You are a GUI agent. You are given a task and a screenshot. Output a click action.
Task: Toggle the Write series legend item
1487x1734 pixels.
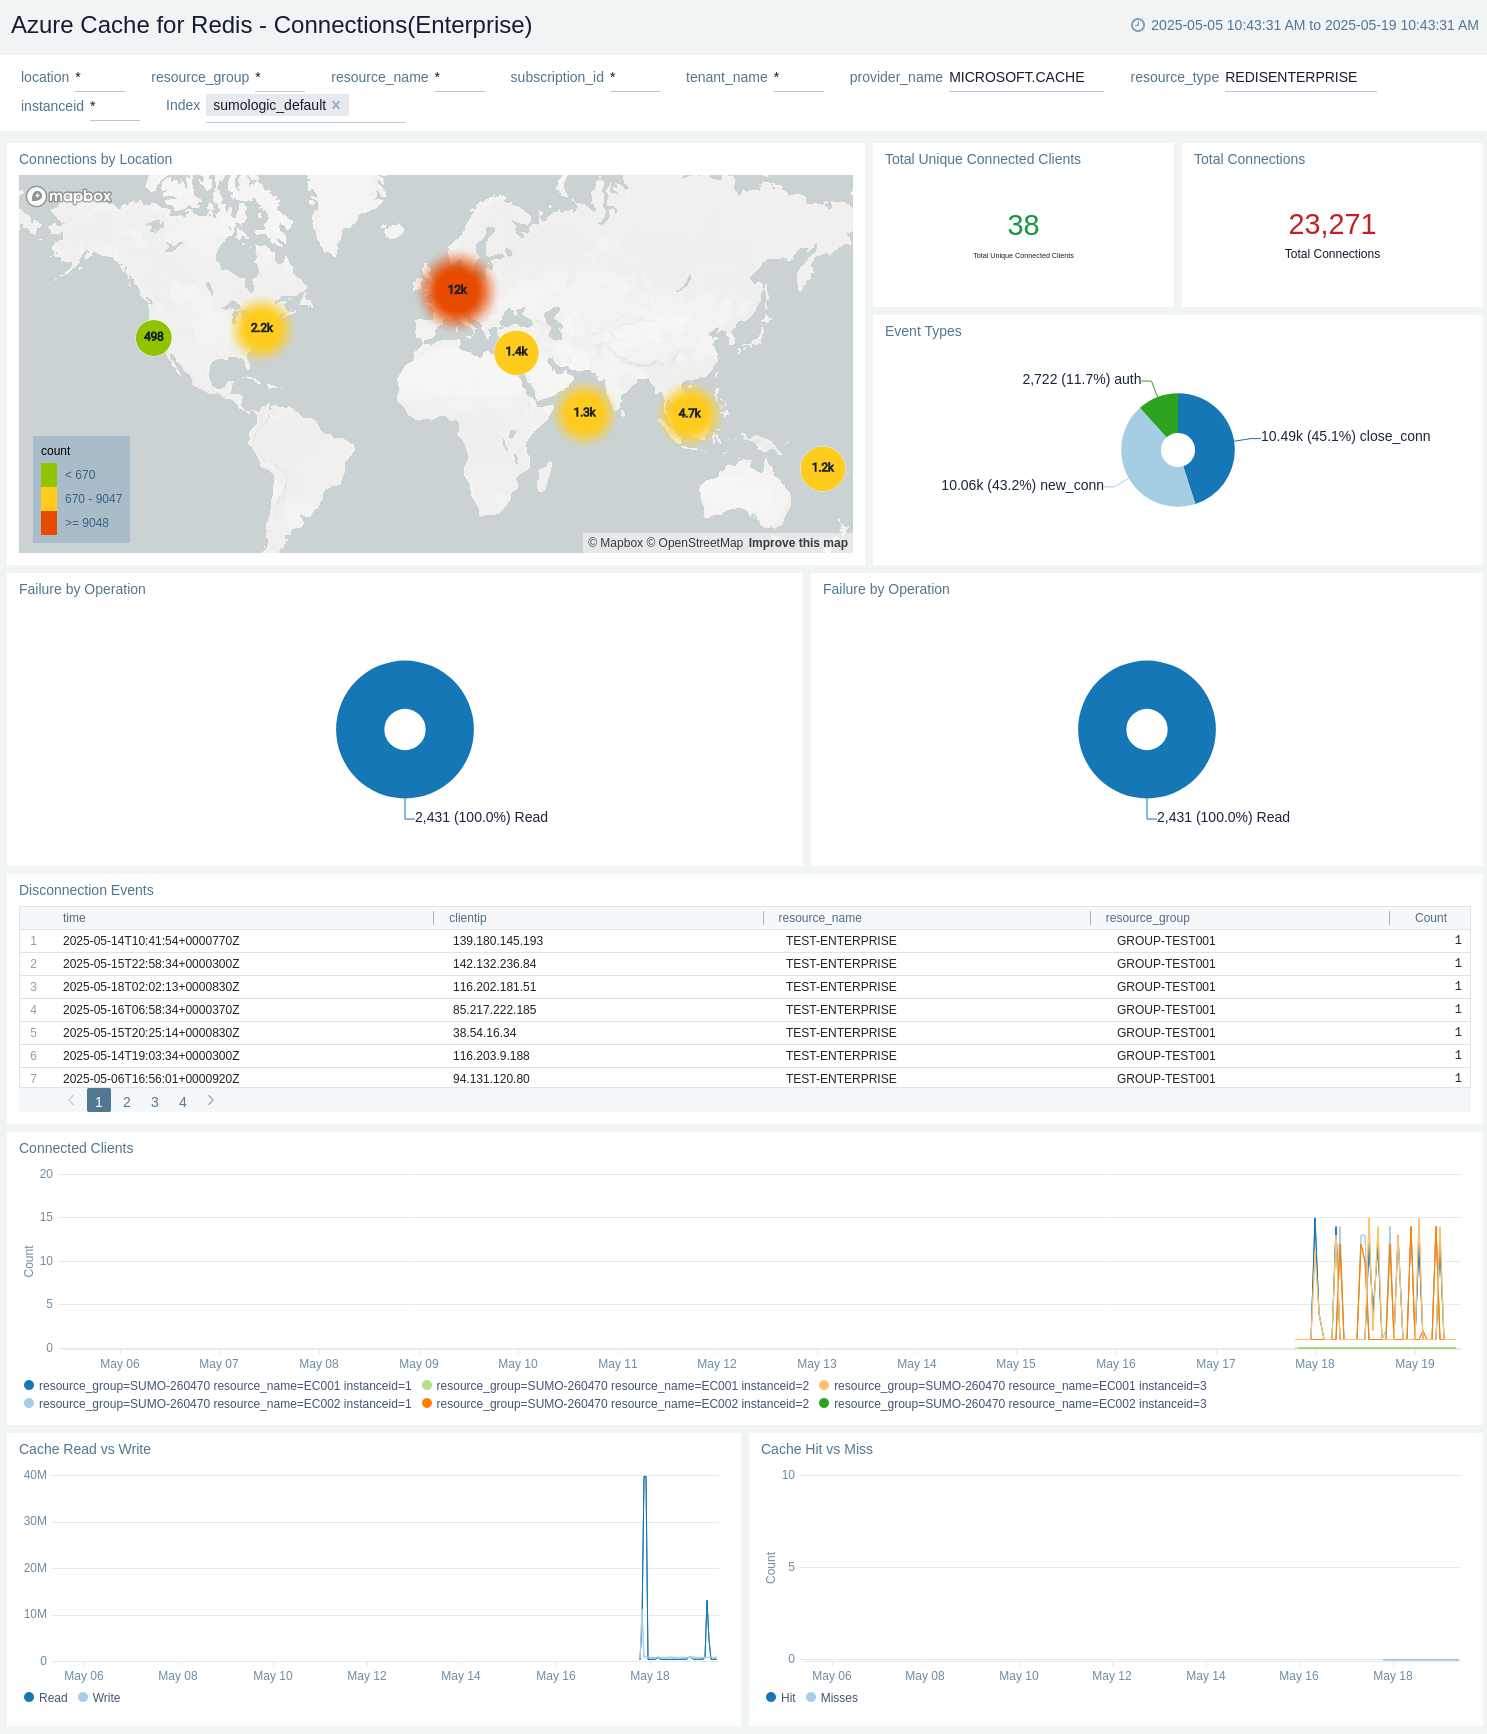[x=99, y=1698]
